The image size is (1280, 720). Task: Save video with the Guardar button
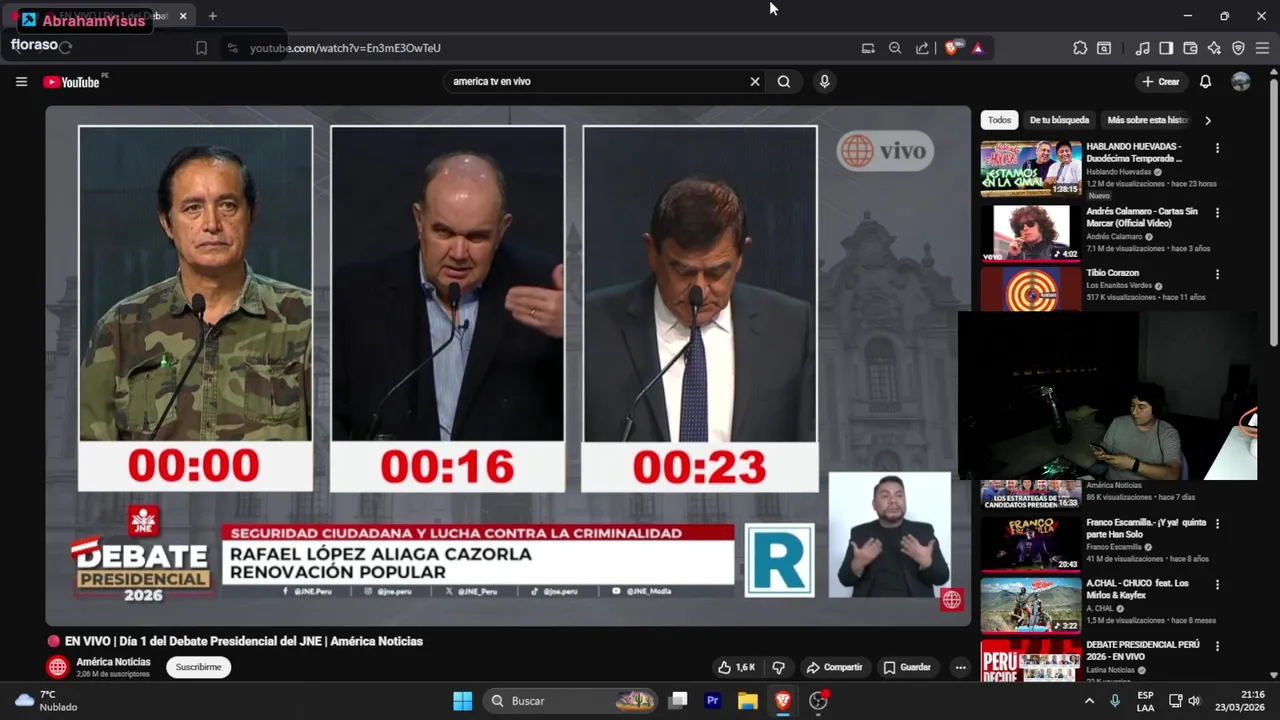click(907, 667)
